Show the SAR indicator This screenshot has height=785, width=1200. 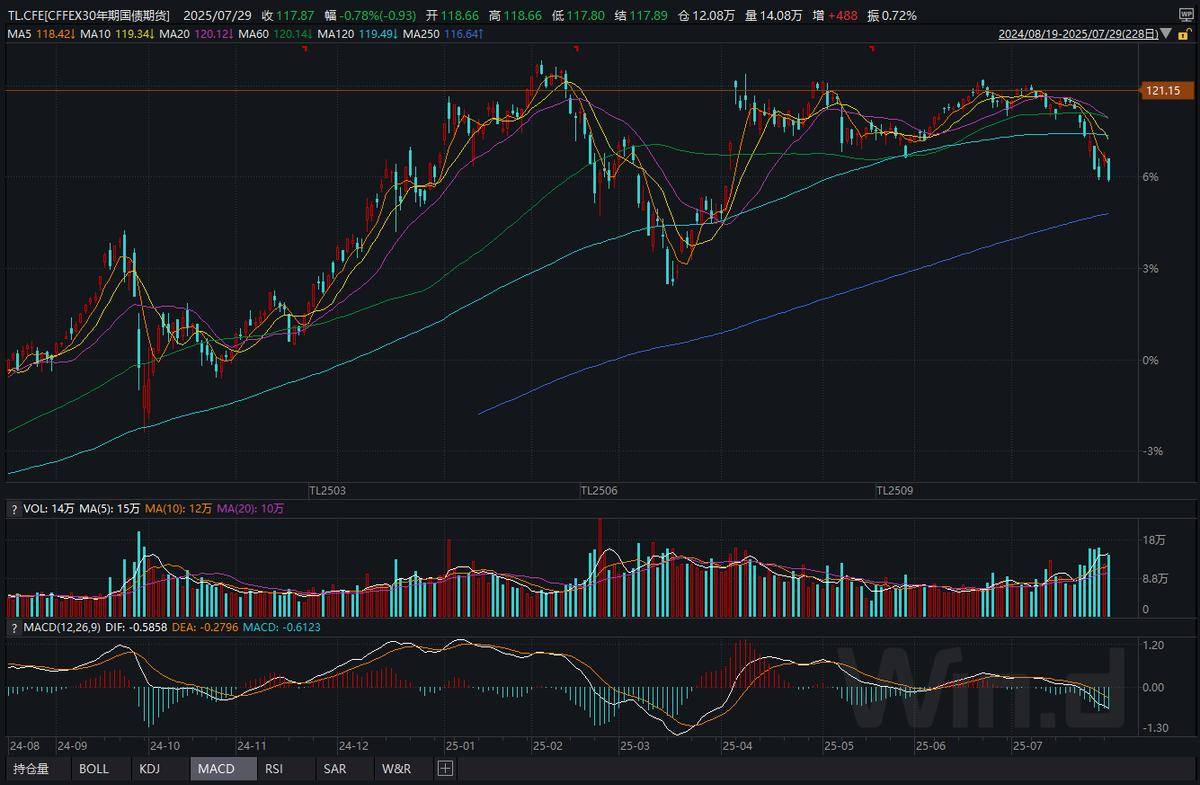tap(335, 769)
